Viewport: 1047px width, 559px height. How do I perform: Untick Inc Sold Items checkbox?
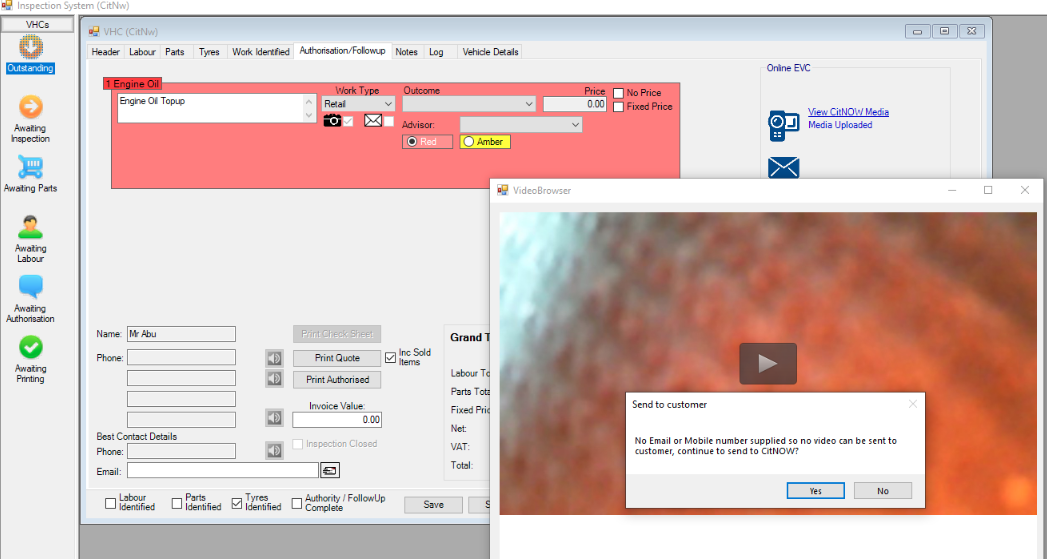pos(391,358)
